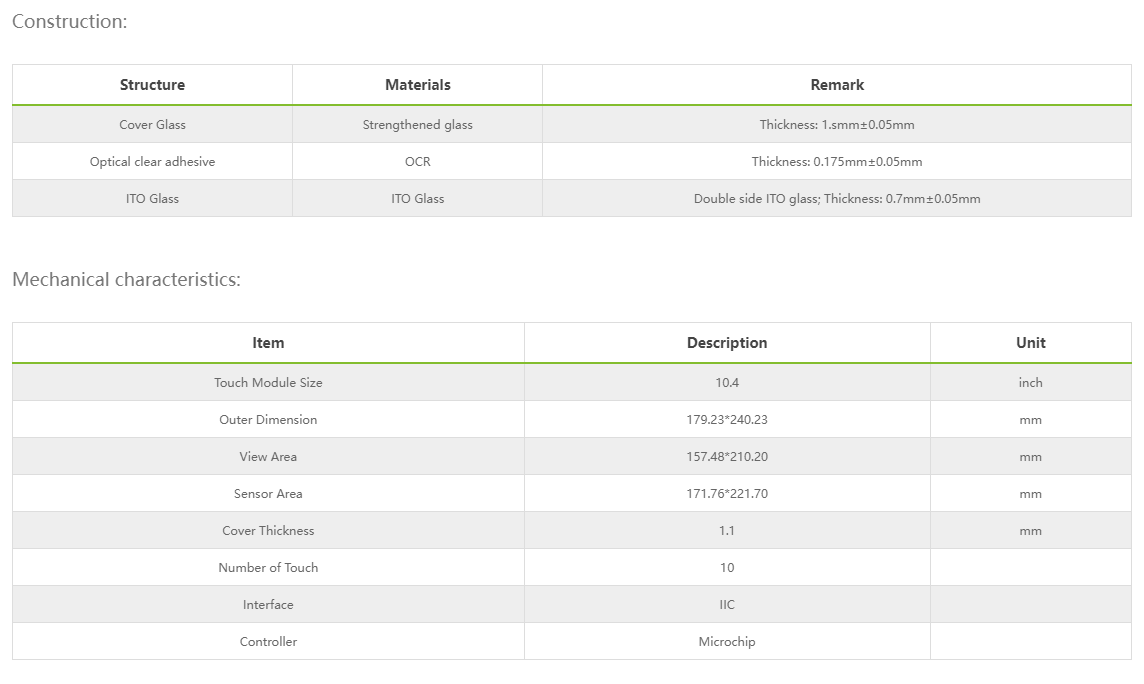Select the OCR materials cell
This screenshot has height=684, width=1144.
(x=418, y=162)
